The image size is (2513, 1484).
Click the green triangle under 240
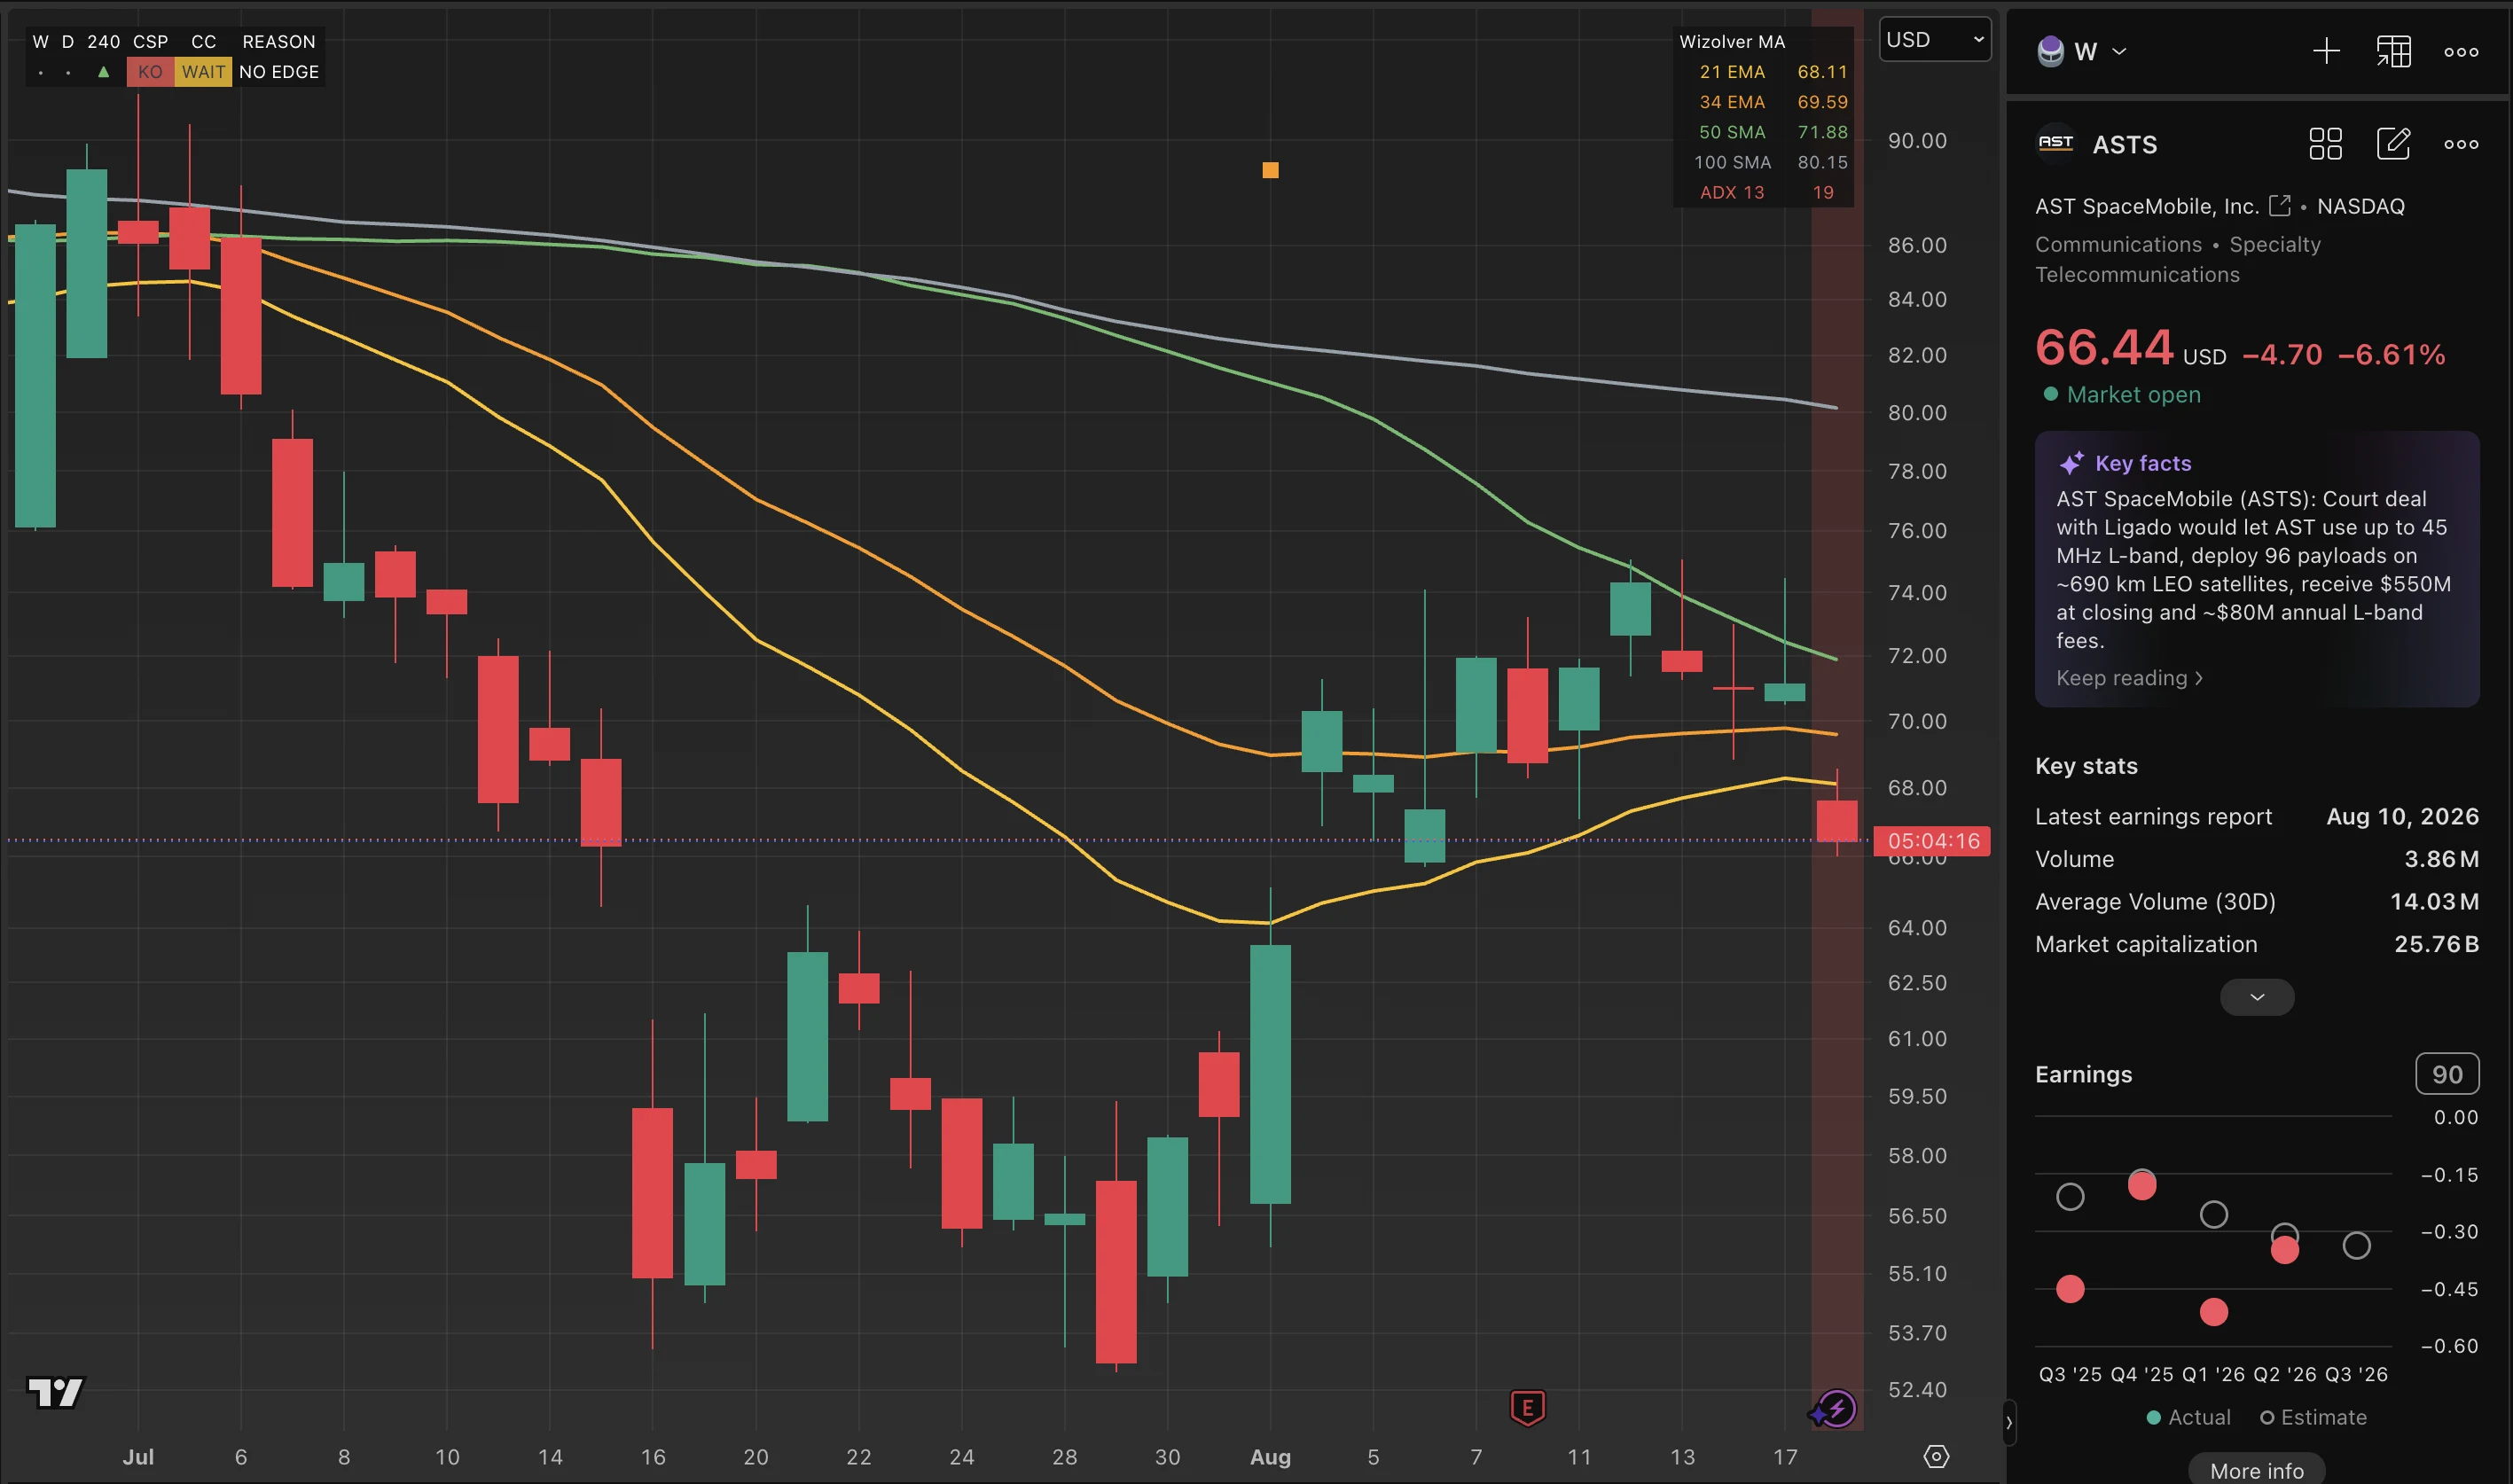pyautogui.click(x=103, y=72)
